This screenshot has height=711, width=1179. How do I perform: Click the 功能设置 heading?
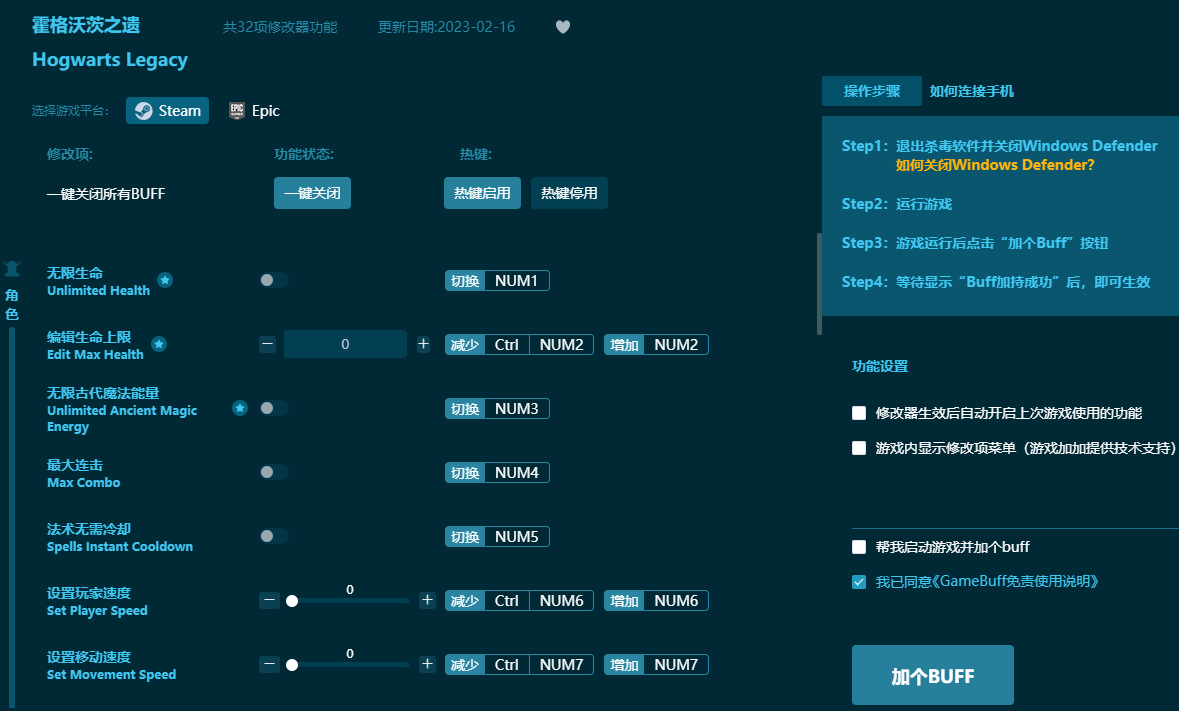(x=880, y=366)
